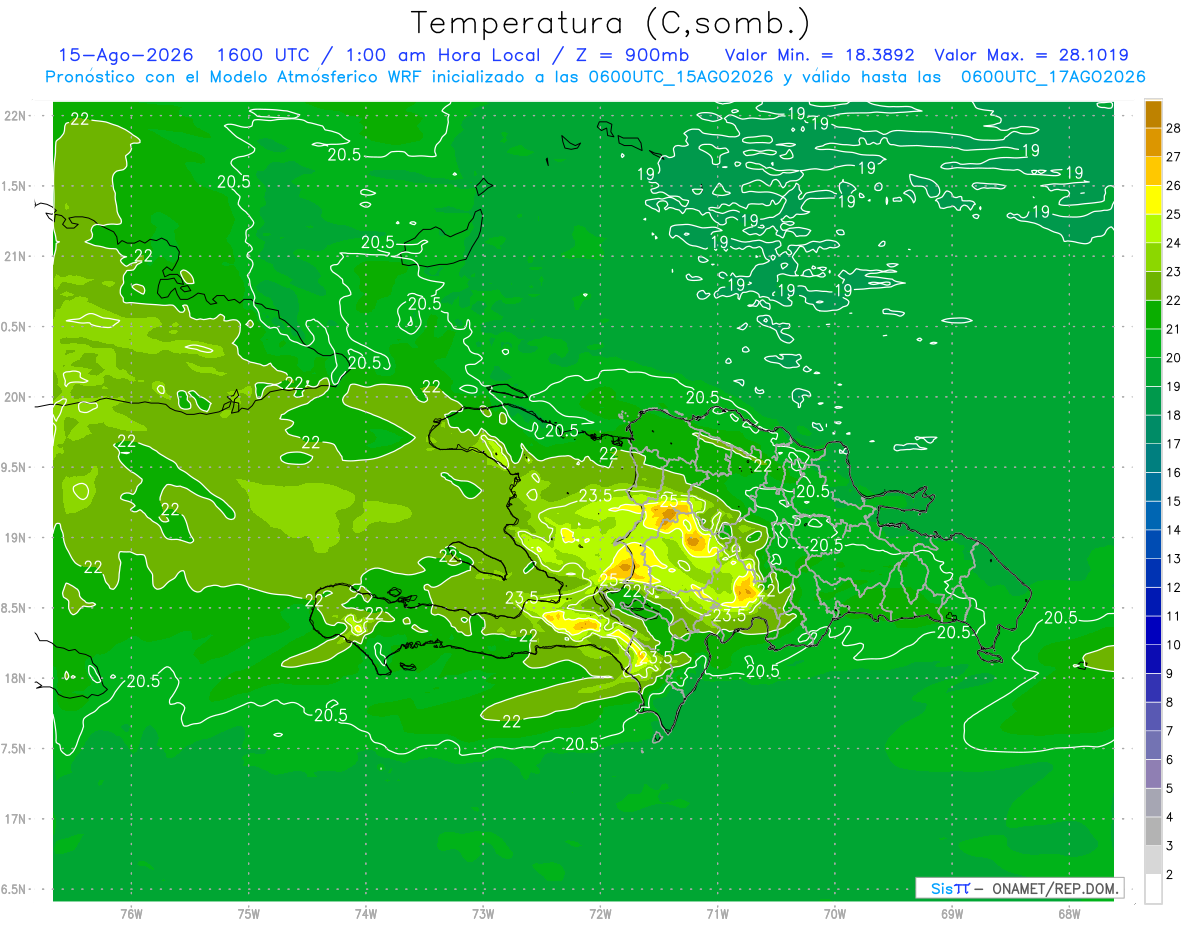Click the 15 label on the color scale
This screenshot has height=927, width=1200.
point(1175,501)
